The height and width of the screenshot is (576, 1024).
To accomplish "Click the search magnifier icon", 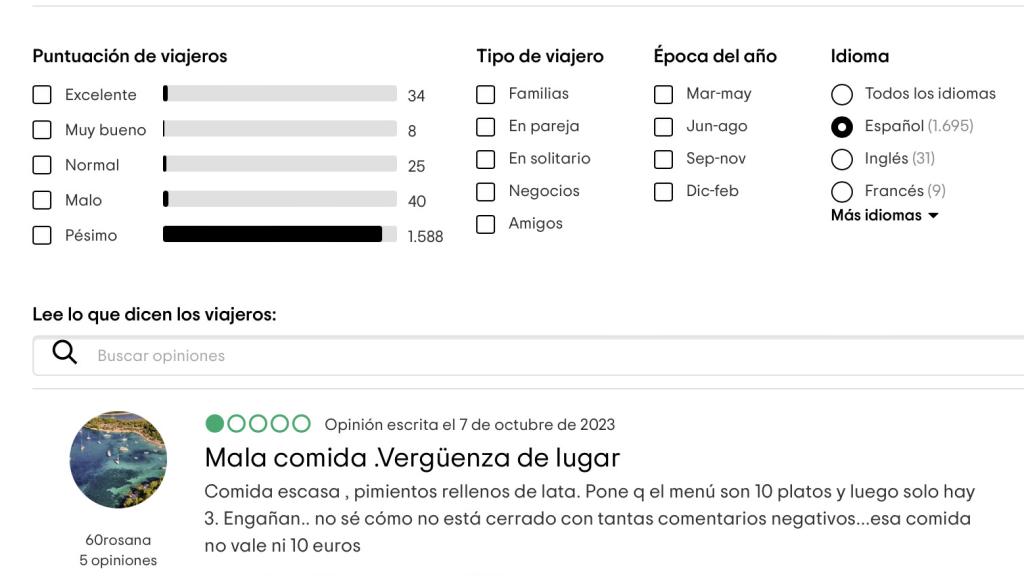I will (65, 354).
